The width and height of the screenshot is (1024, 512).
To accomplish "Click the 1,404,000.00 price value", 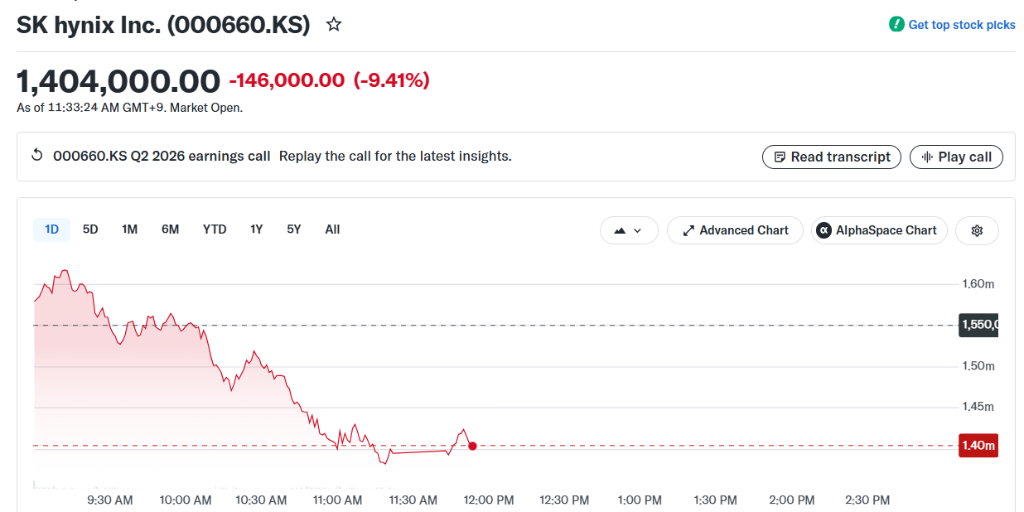I will [118, 82].
